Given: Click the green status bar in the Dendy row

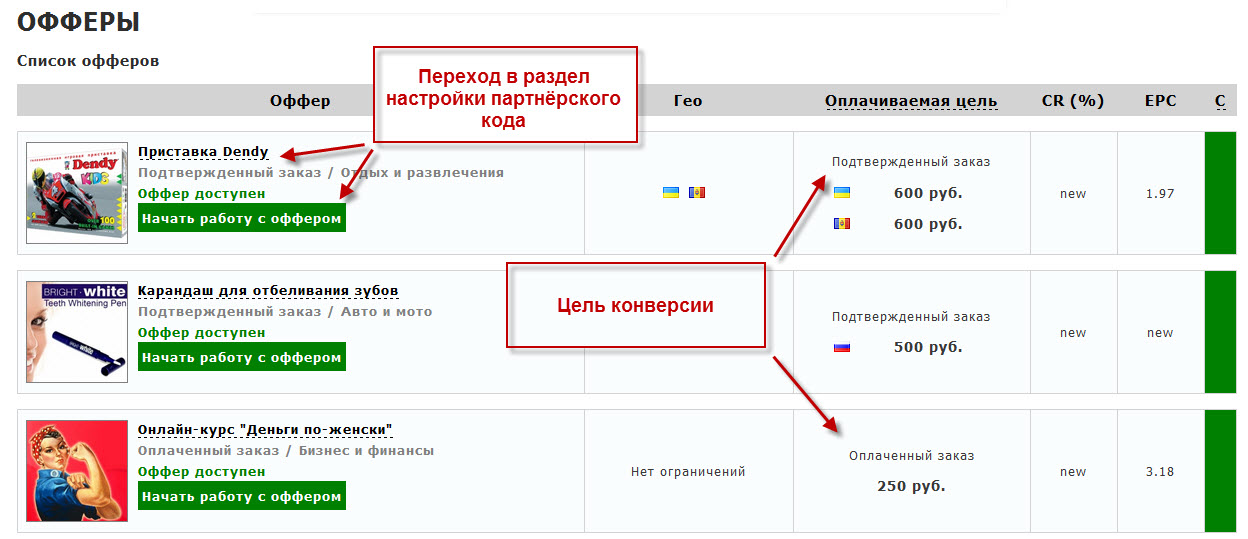Looking at the screenshot, I should point(1221,193).
